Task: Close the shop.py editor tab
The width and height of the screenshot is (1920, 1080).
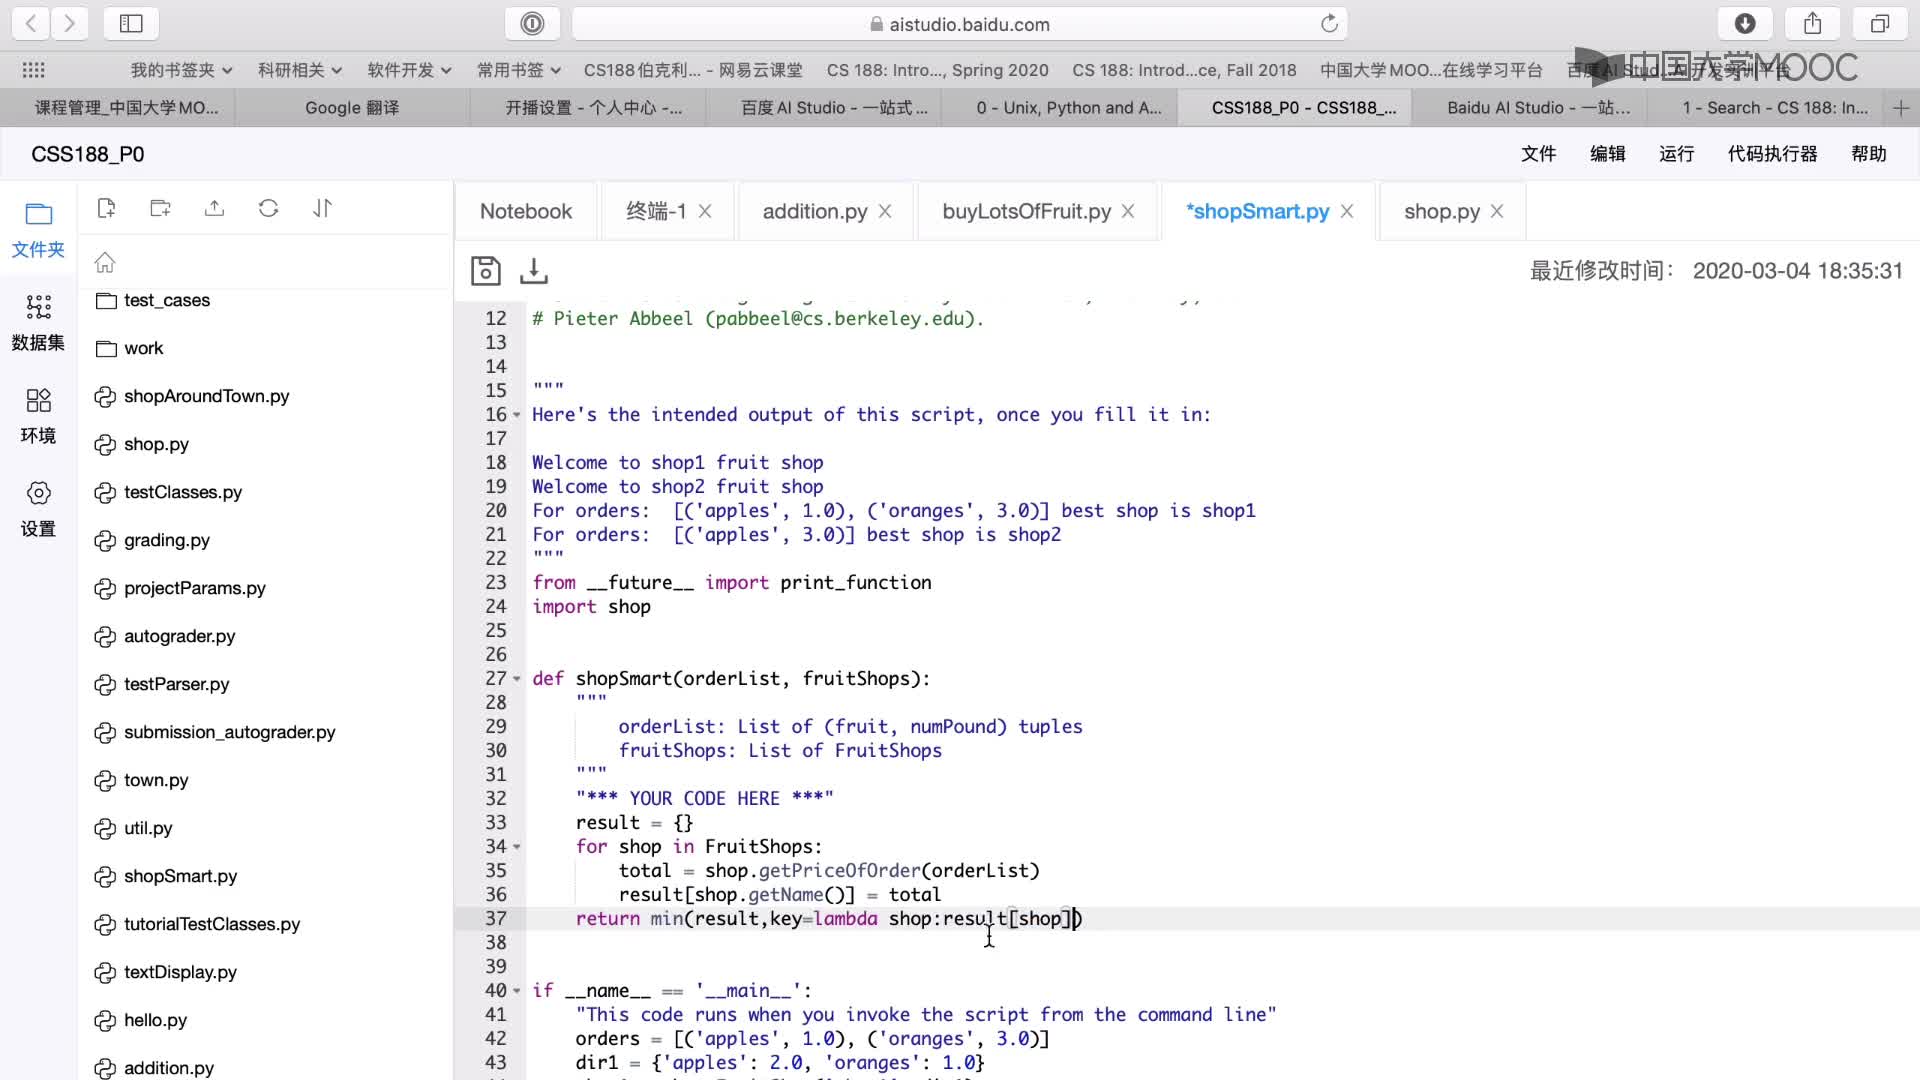Action: [x=1497, y=211]
